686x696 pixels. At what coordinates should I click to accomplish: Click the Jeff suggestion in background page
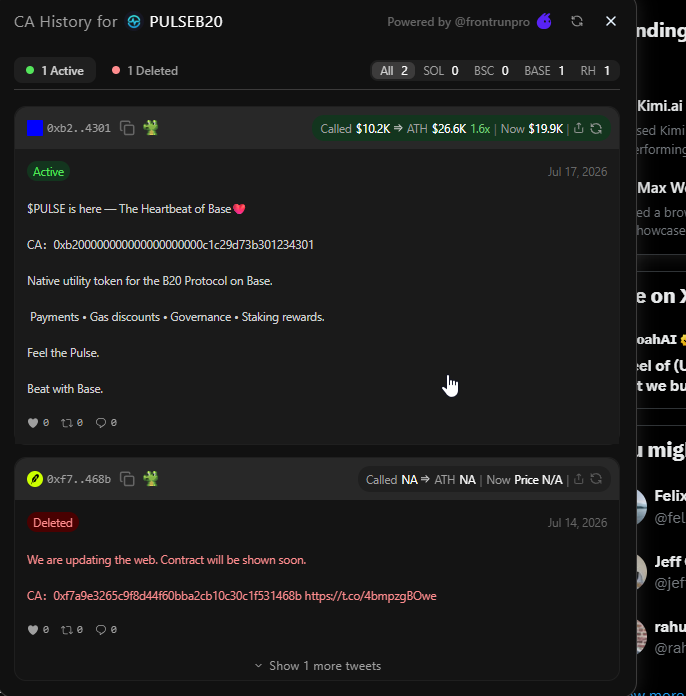(x=662, y=572)
